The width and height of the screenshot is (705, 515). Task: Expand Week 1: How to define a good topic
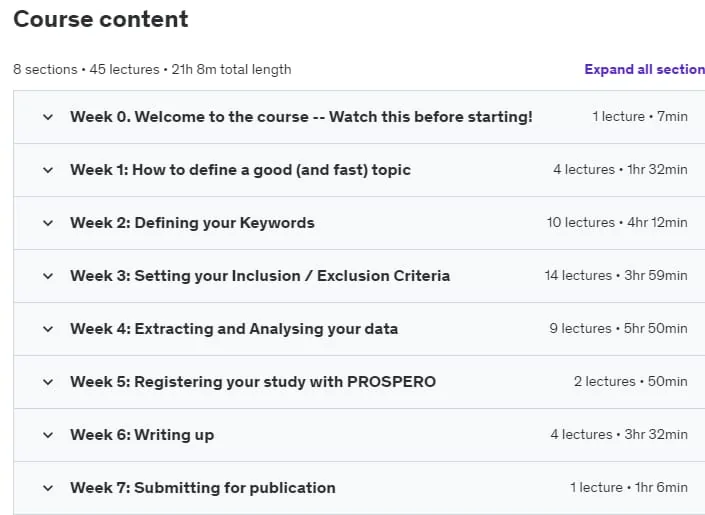coord(241,170)
